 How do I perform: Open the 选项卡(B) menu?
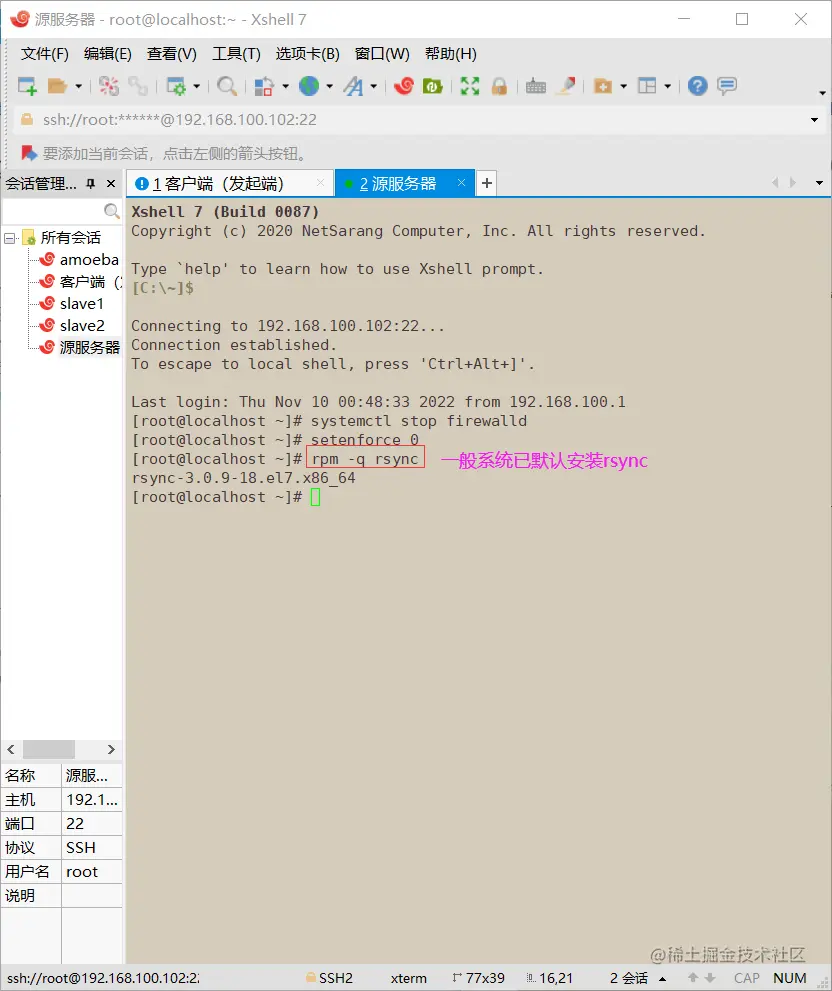[x=307, y=54]
